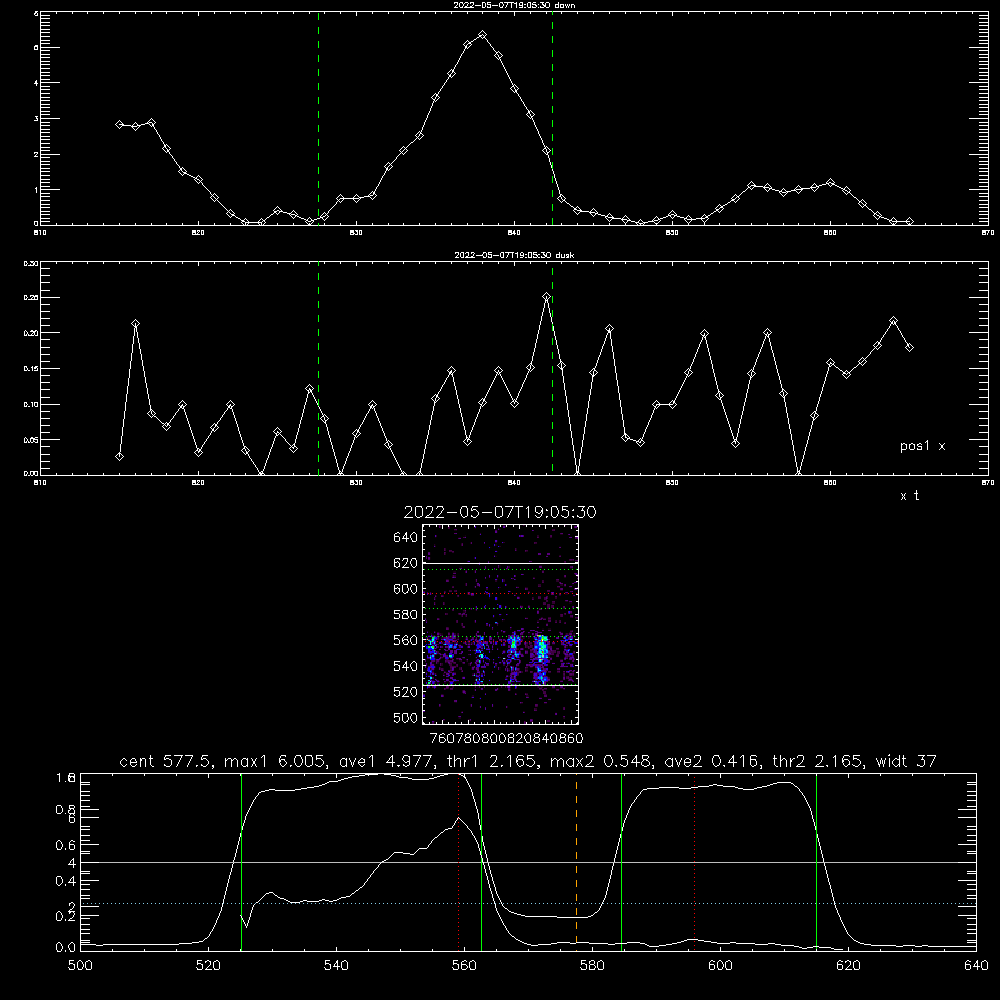The image size is (1000, 1000).
Task: Click the dusk plot title '2022-05-07T19:05:30 dusk'
Action: pos(514,255)
